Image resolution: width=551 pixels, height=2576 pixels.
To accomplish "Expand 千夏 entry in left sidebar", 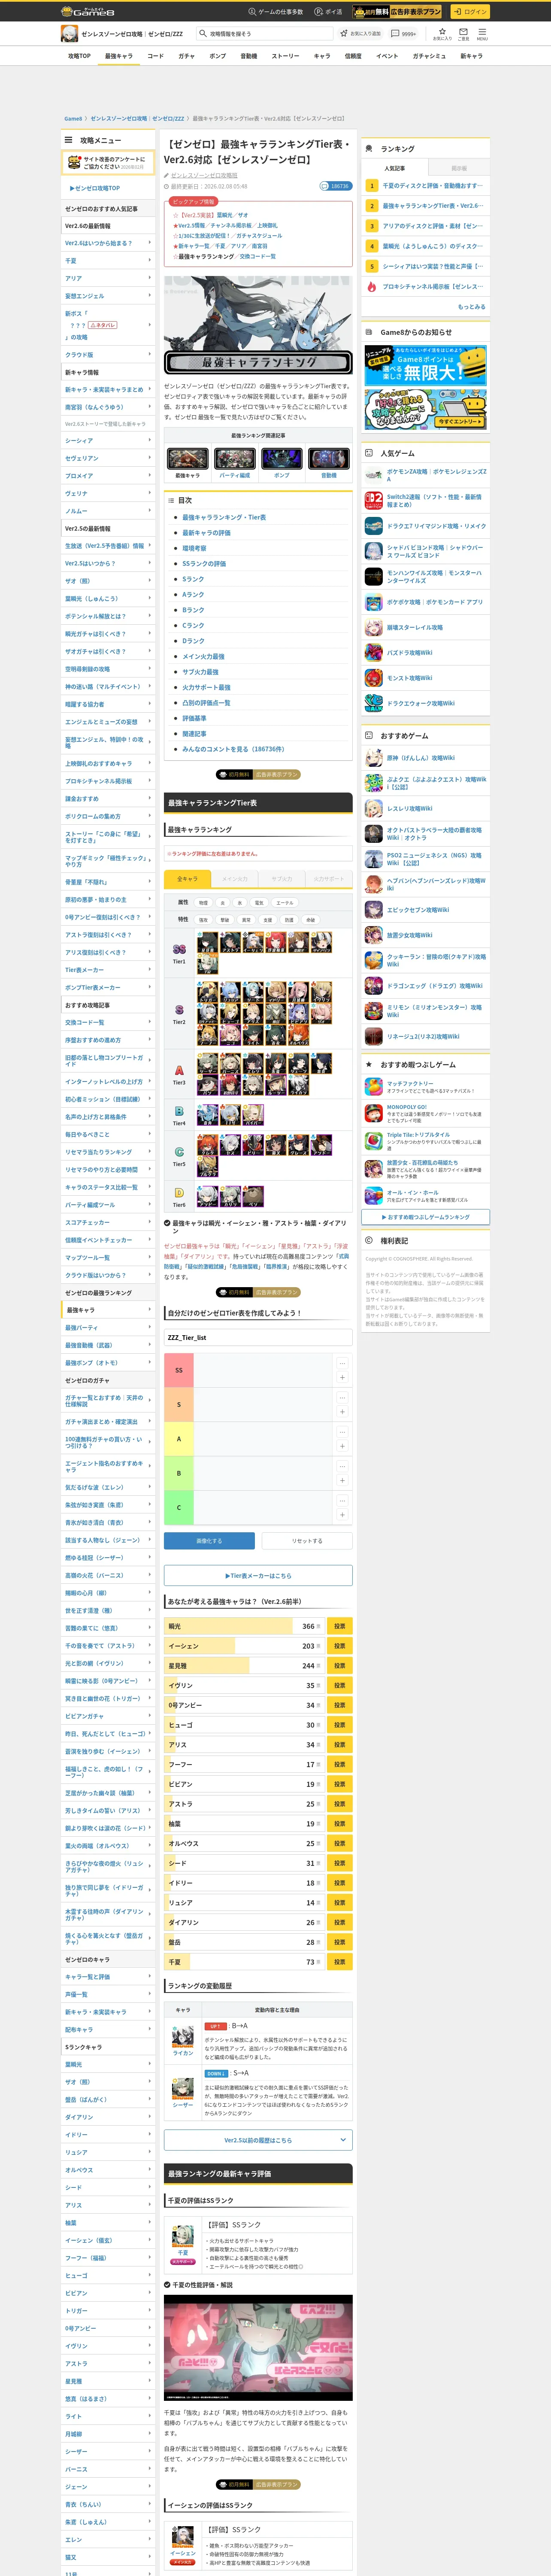I will click(x=108, y=260).
